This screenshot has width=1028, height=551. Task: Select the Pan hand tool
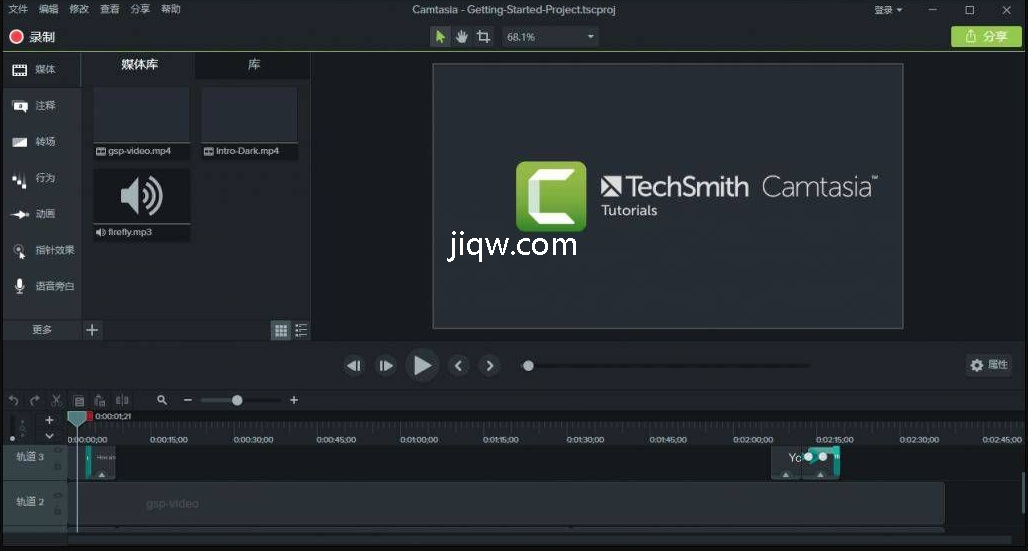(462, 37)
